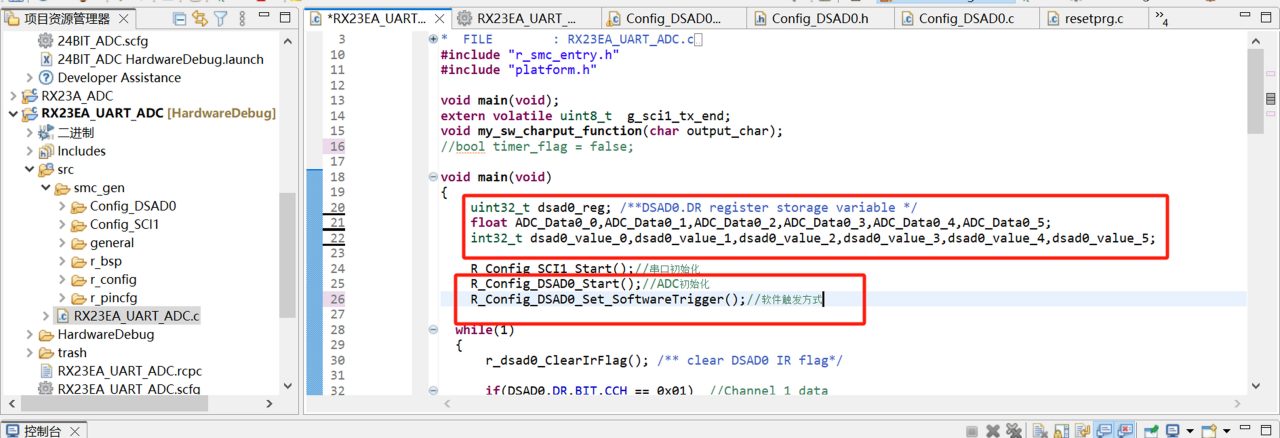The width and height of the screenshot is (1280, 438).
Task: Open Display Selected Console dropdown arrow
Action: coord(1190,431)
